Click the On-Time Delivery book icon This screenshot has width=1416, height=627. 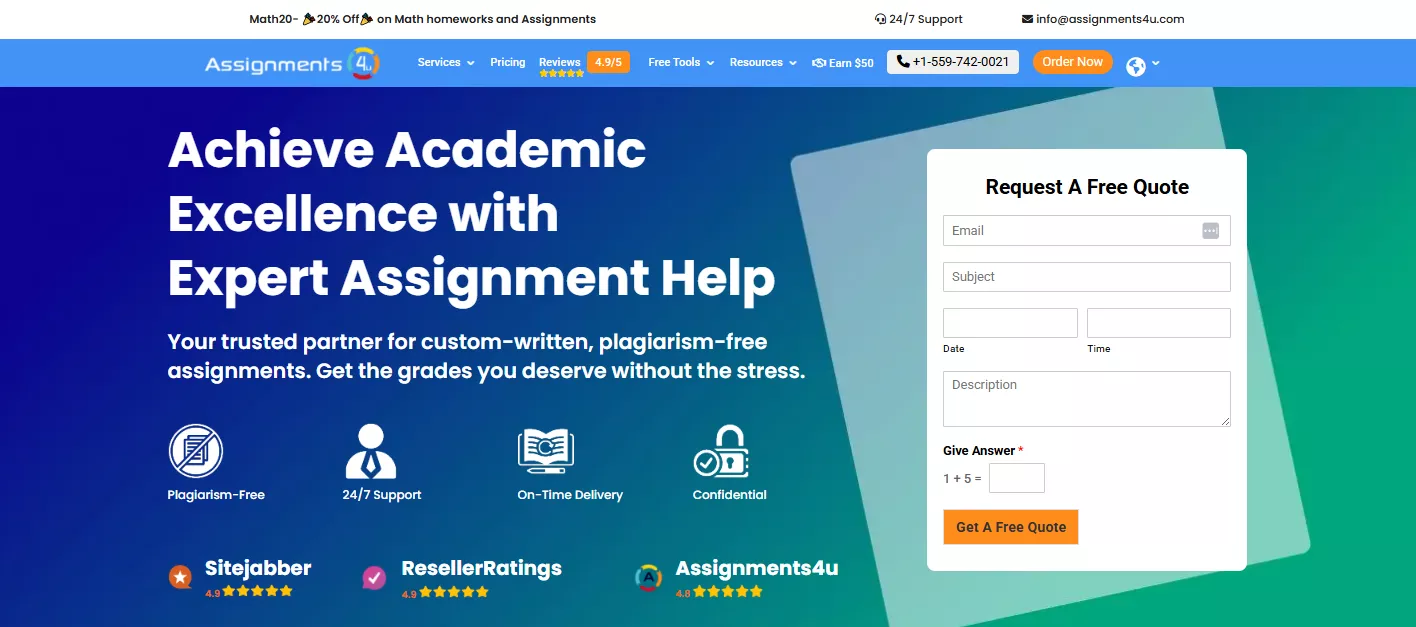point(545,452)
